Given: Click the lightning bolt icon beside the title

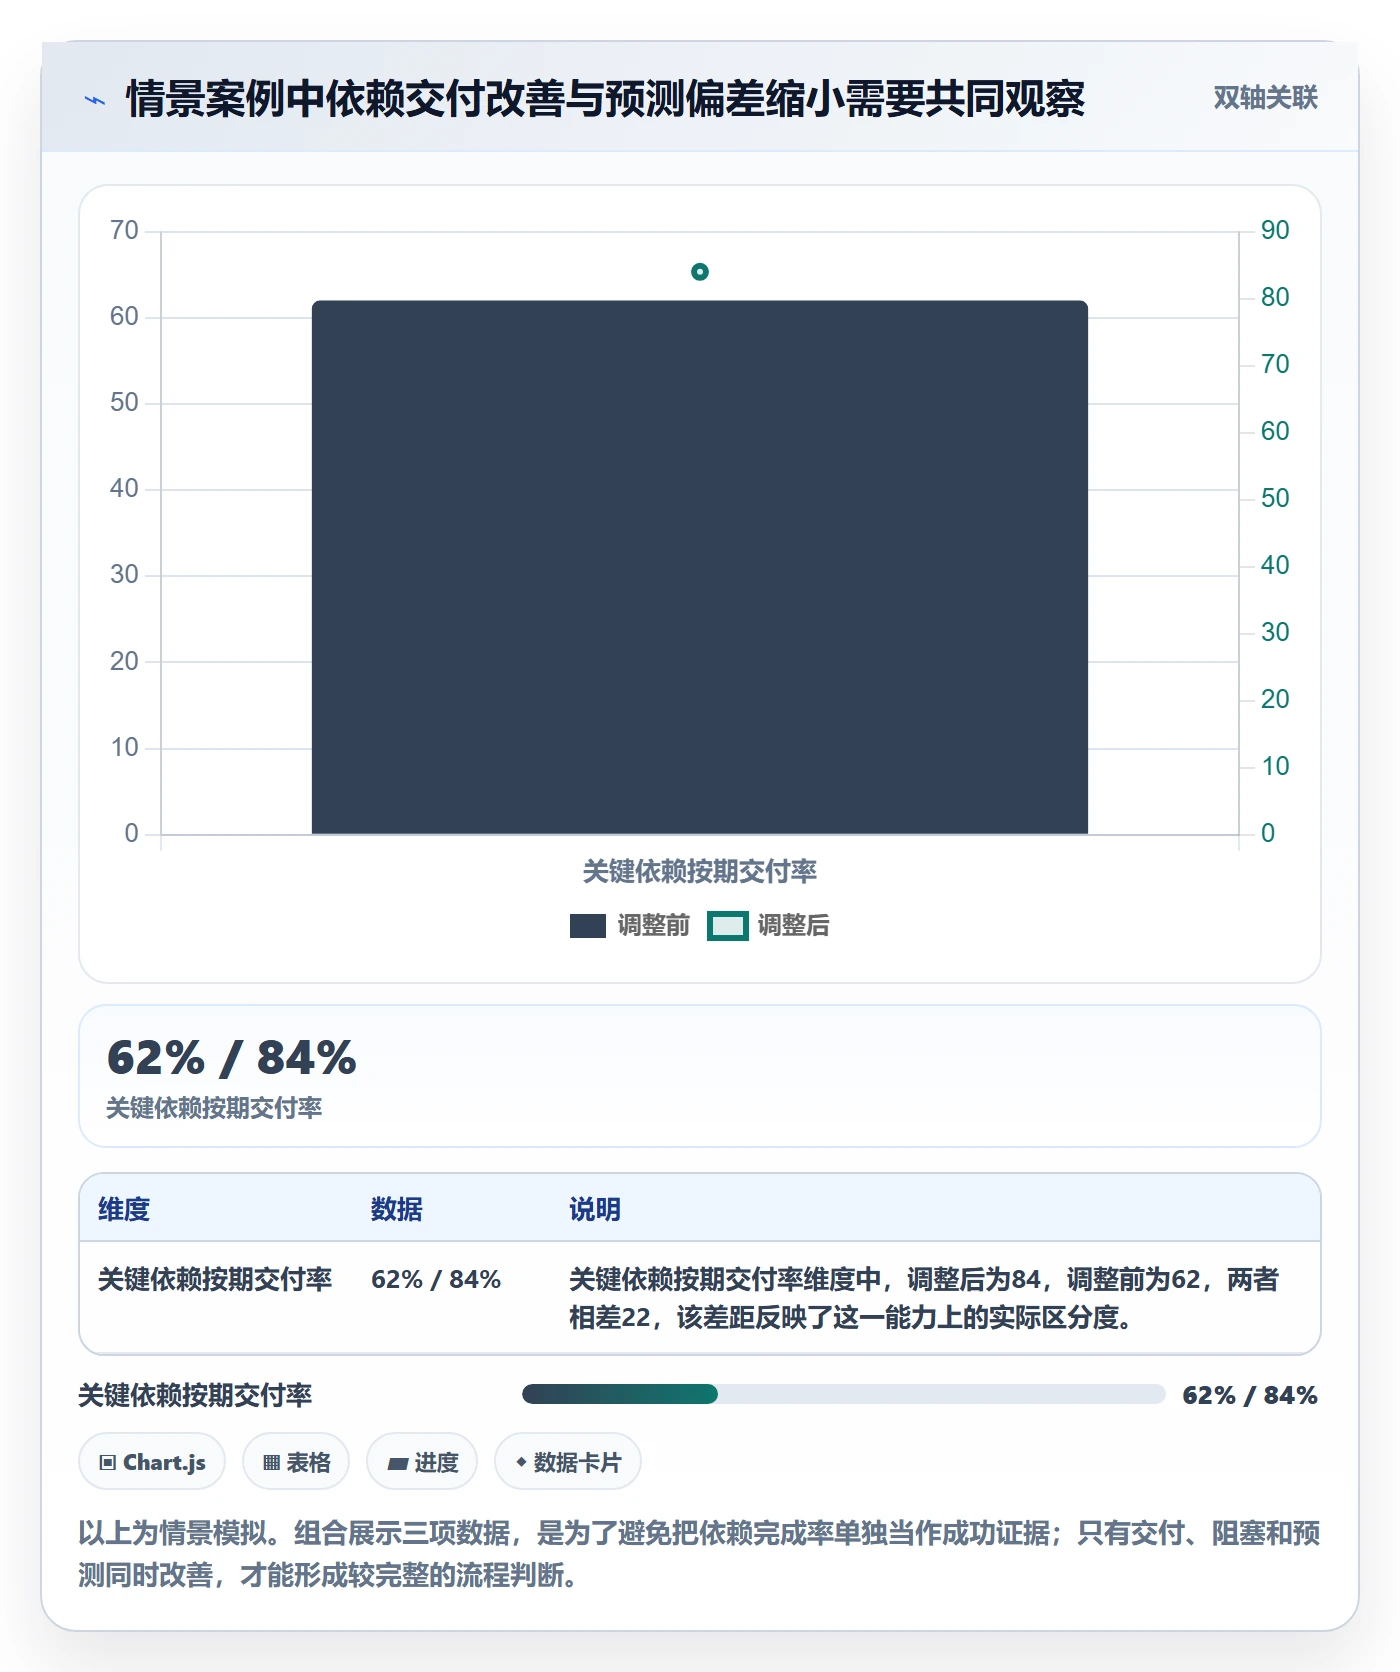Looking at the screenshot, I should 95,100.
